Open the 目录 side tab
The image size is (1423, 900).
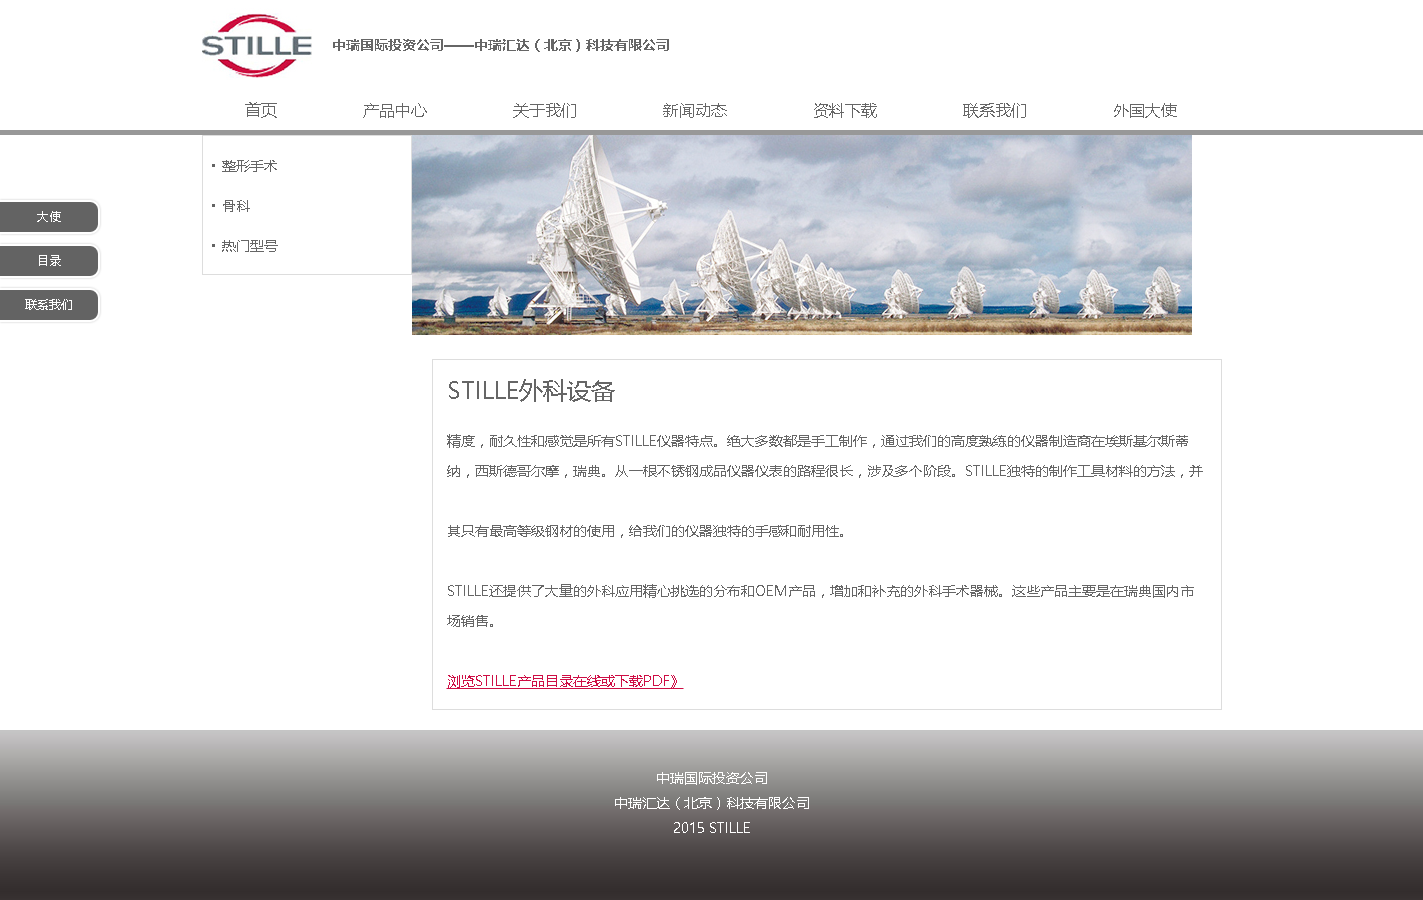pyautogui.click(x=48, y=260)
